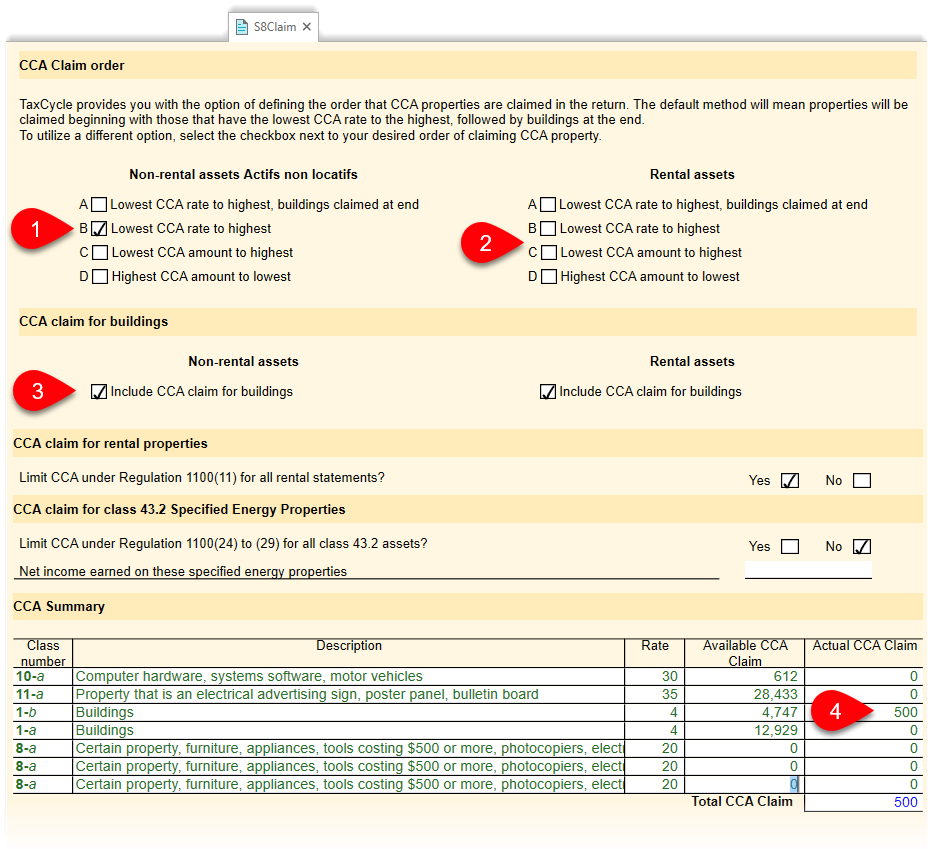Click available CCA claim value 4,747
Image resolution: width=933 pixels, height=849 pixels.
pyautogui.click(x=780, y=713)
